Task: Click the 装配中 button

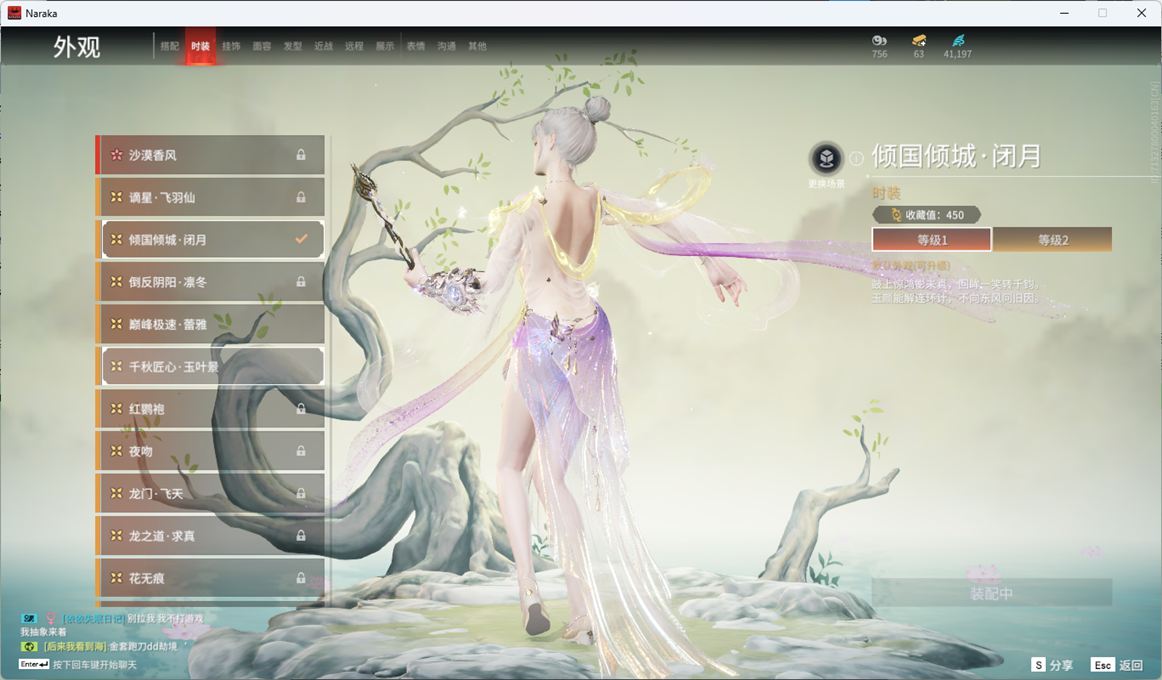Action: (992, 593)
